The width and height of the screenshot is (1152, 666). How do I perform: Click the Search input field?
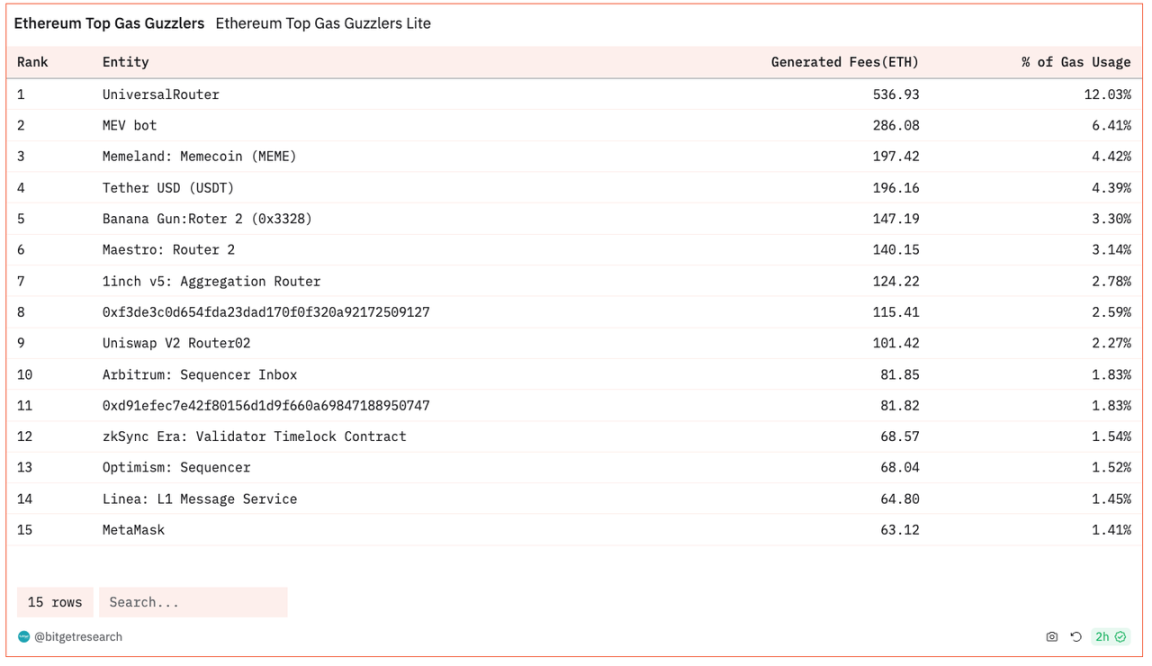(x=193, y=602)
